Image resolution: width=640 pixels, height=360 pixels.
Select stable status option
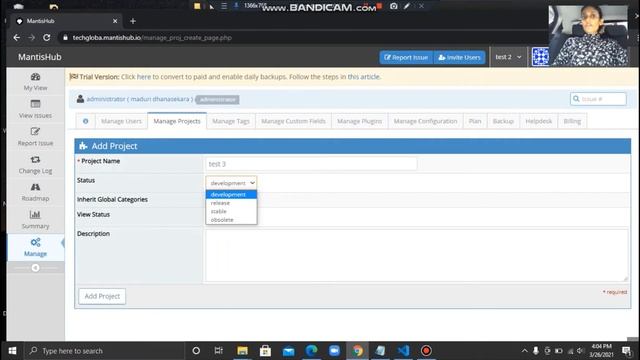click(x=231, y=211)
